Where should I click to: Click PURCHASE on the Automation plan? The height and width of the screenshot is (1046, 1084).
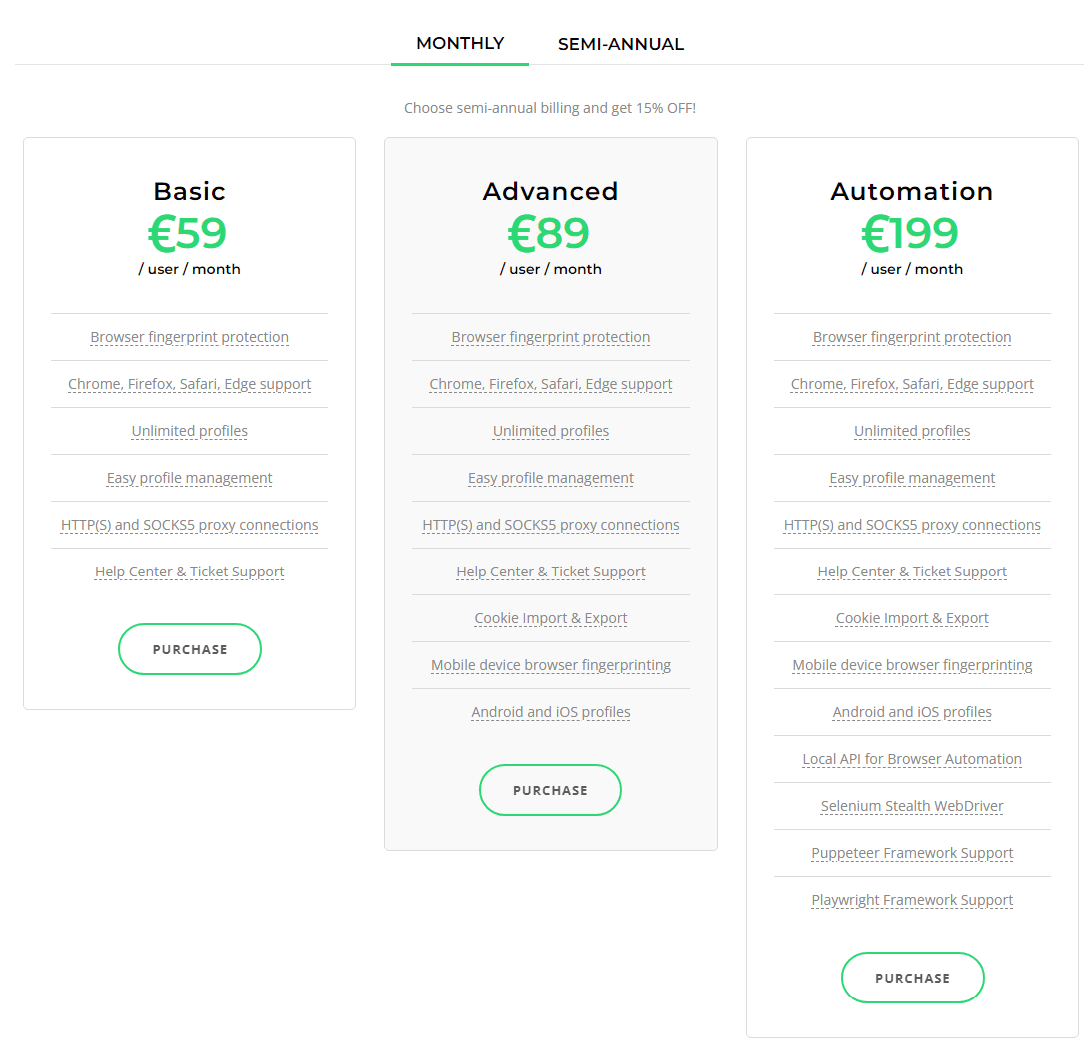(x=912, y=977)
